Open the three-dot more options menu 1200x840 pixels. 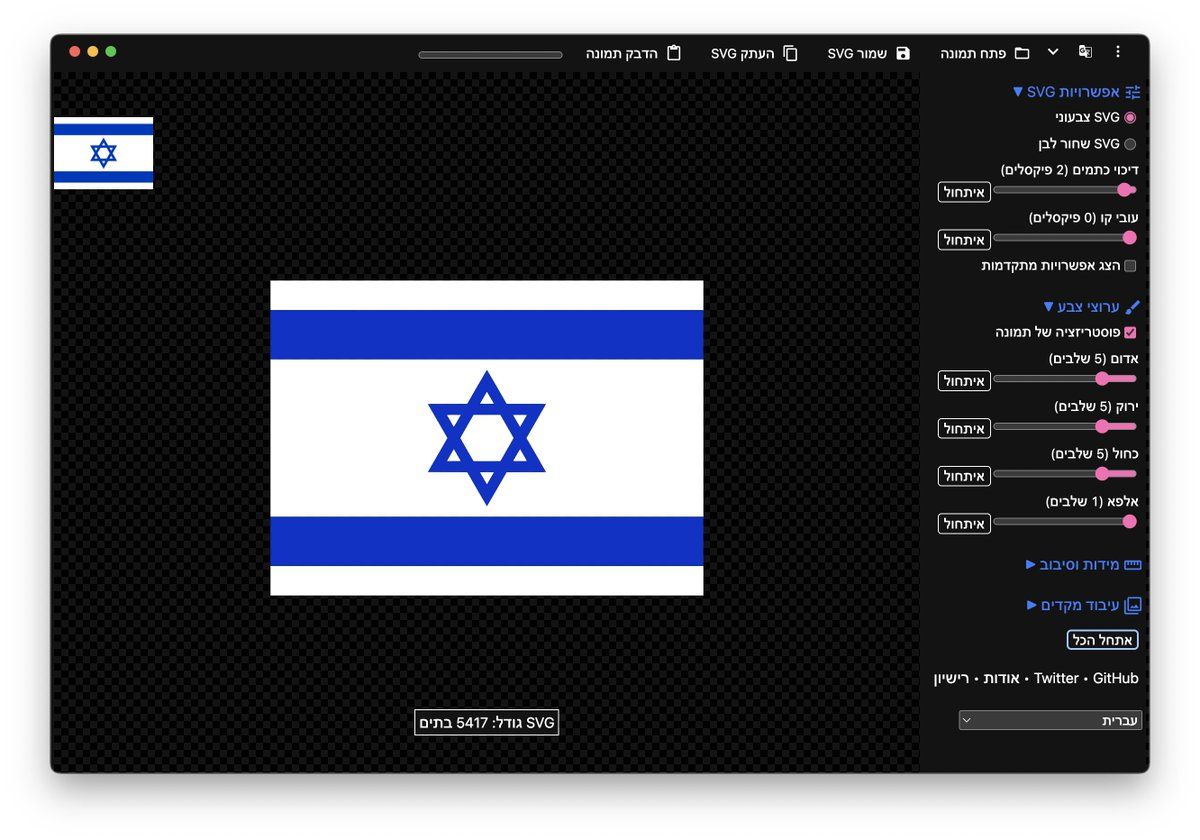point(1118,53)
